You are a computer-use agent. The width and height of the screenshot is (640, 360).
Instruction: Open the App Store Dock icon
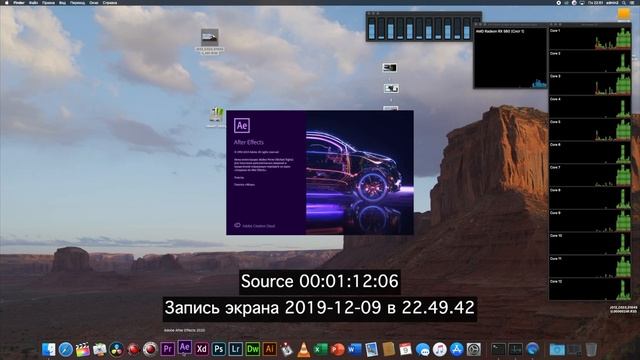click(456, 349)
